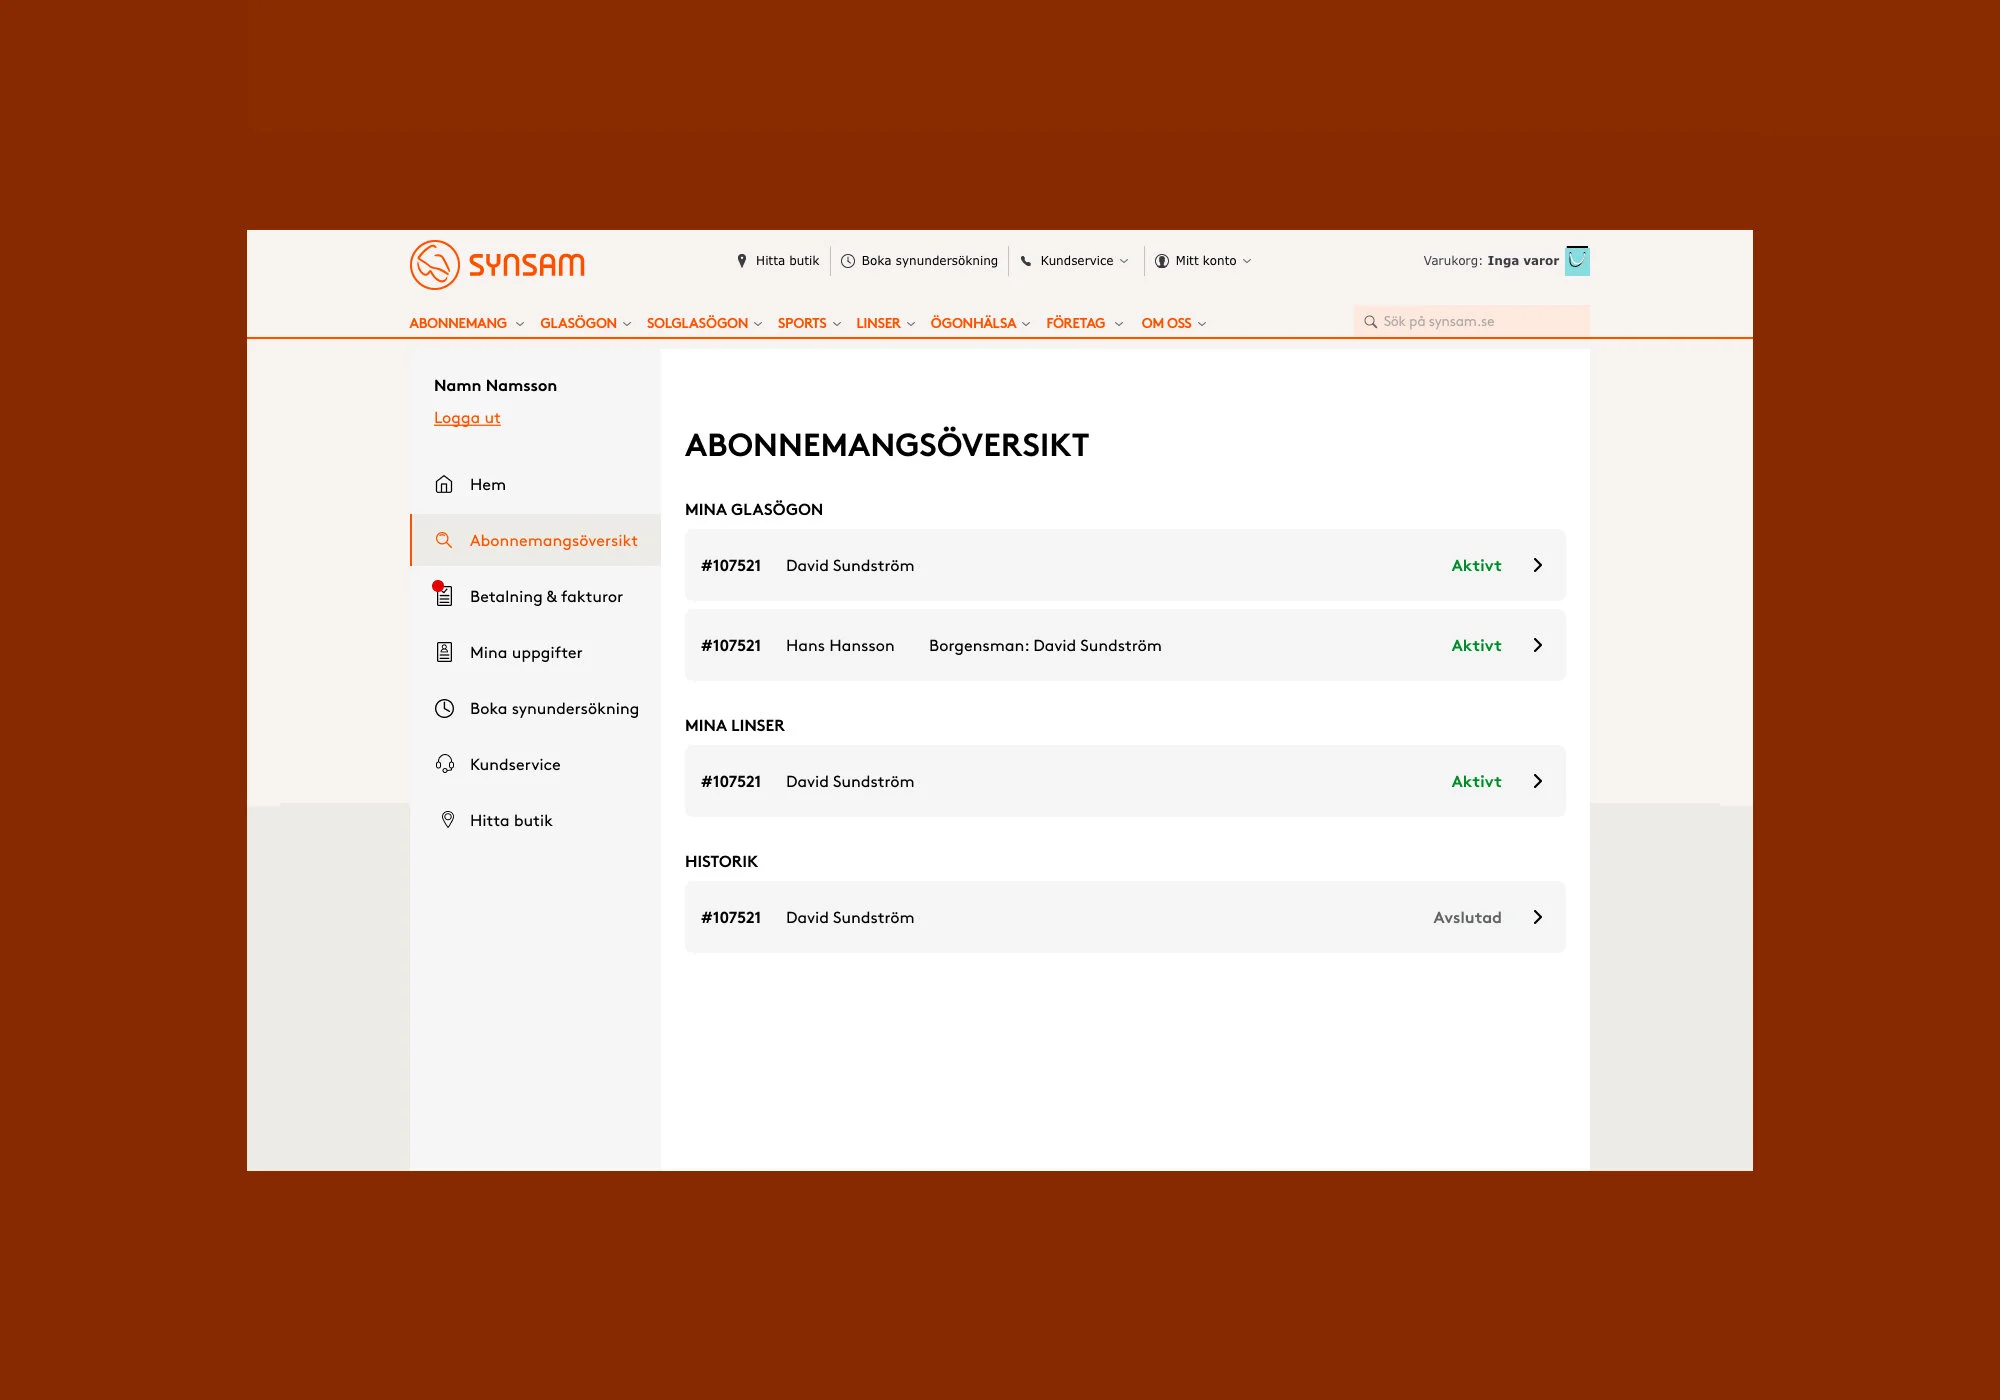Open the shopping bag cart icon

(x=1577, y=261)
